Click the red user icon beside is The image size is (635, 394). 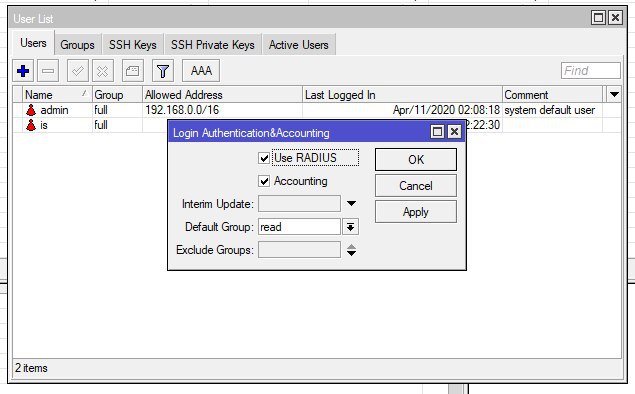point(31,125)
